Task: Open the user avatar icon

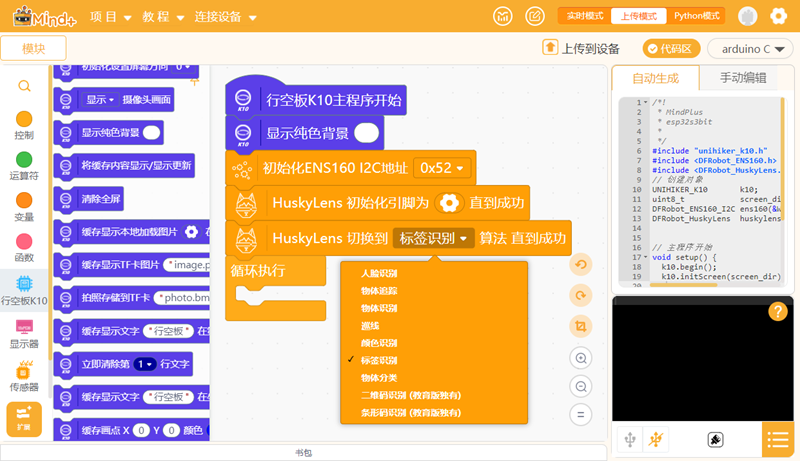Action: (x=747, y=16)
